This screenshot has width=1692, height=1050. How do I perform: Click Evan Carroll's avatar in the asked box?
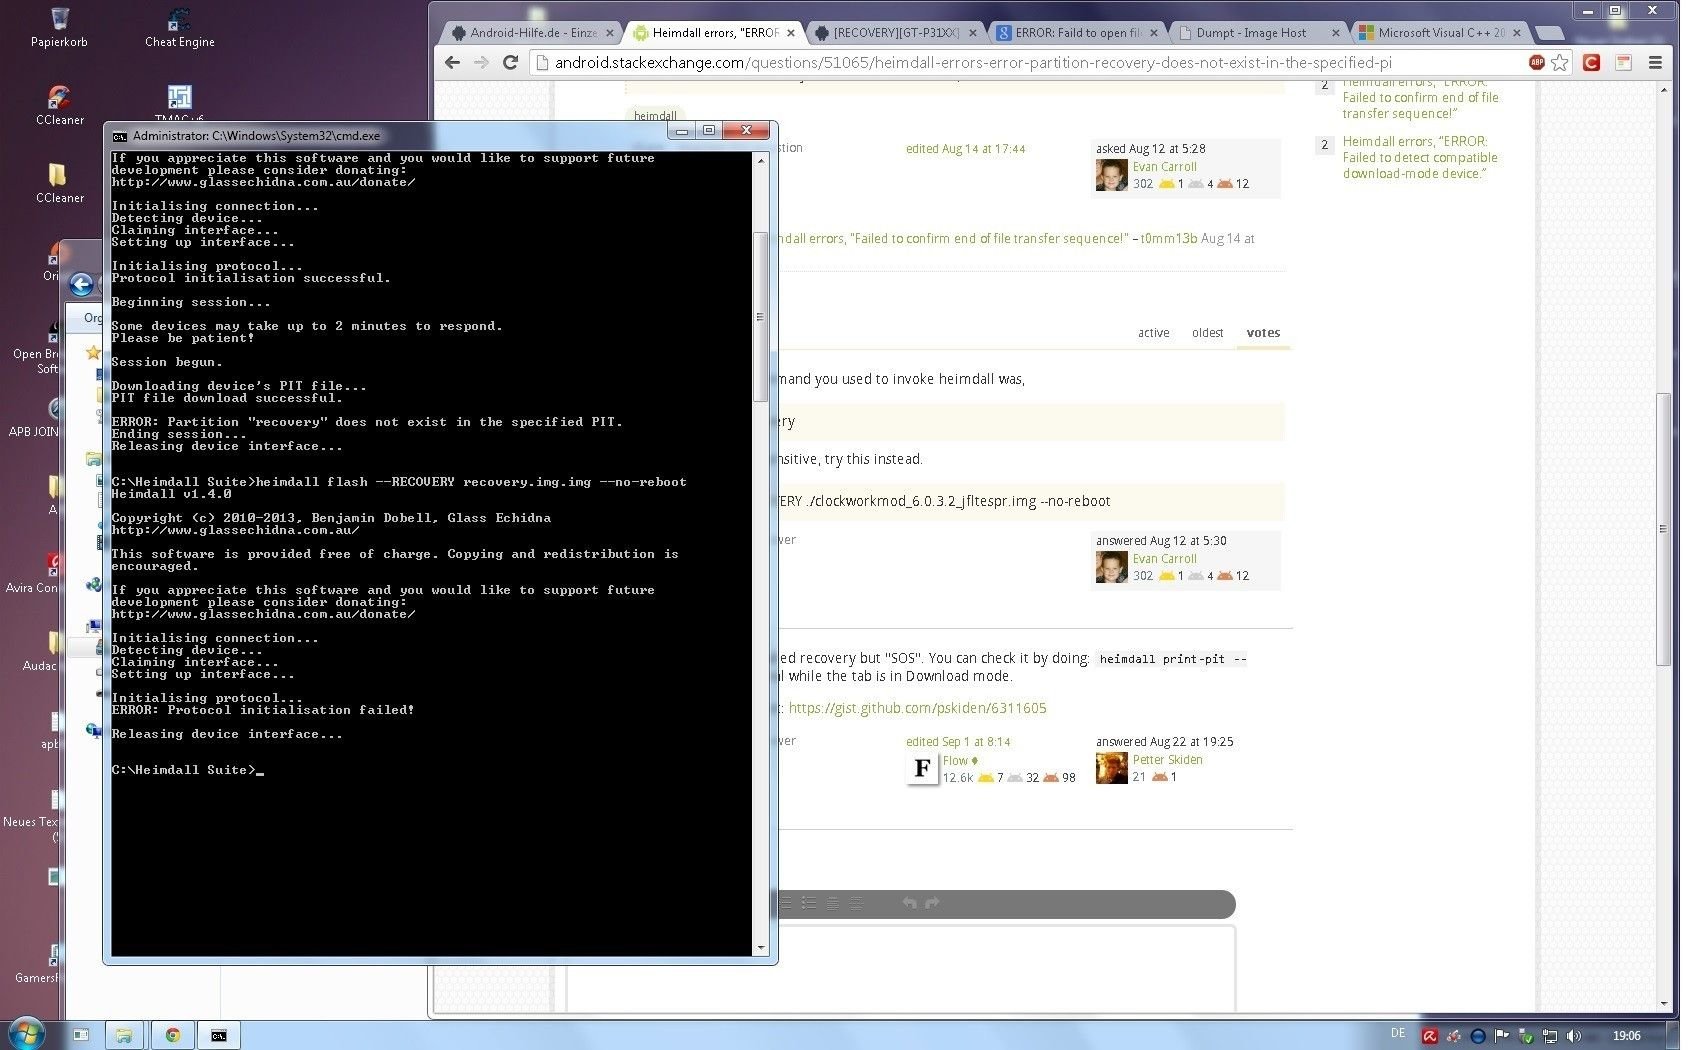click(x=1111, y=175)
